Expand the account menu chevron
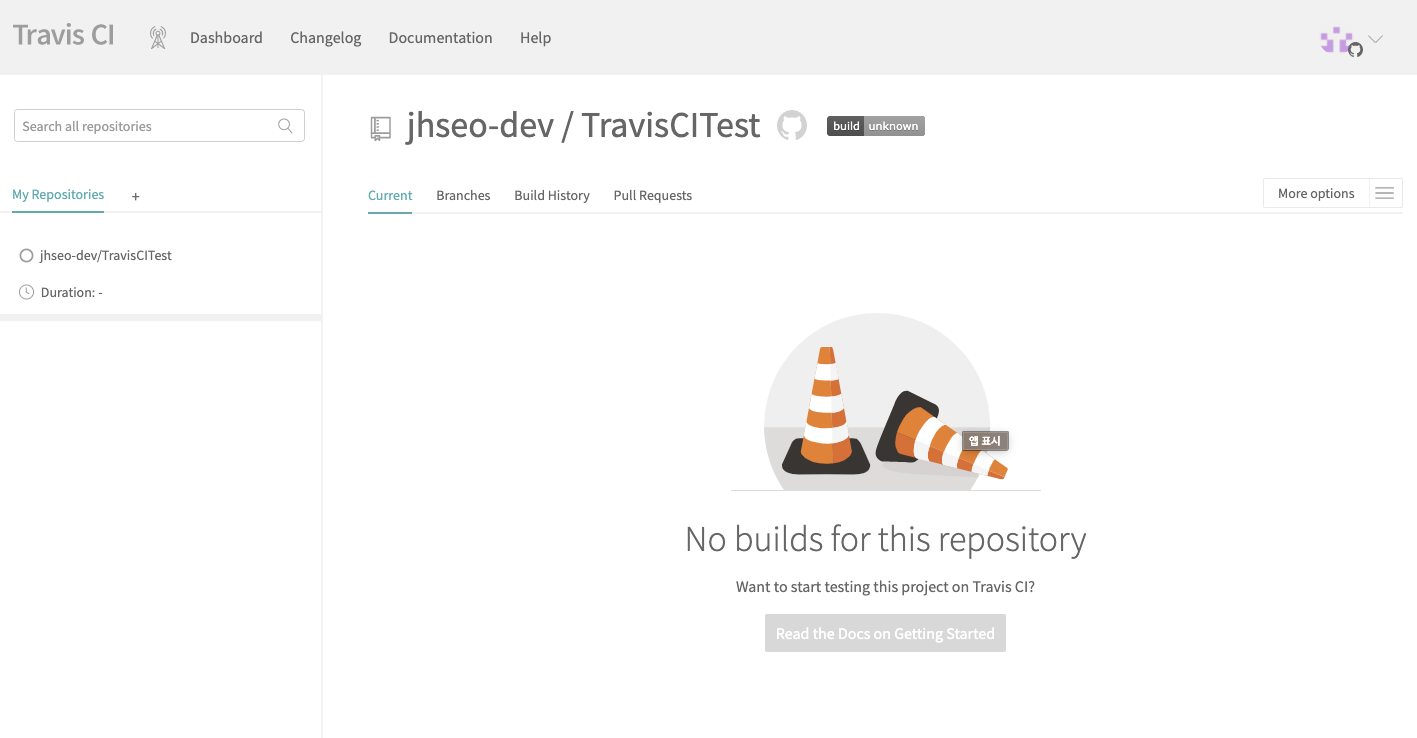The image size is (1417, 738). point(1376,39)
